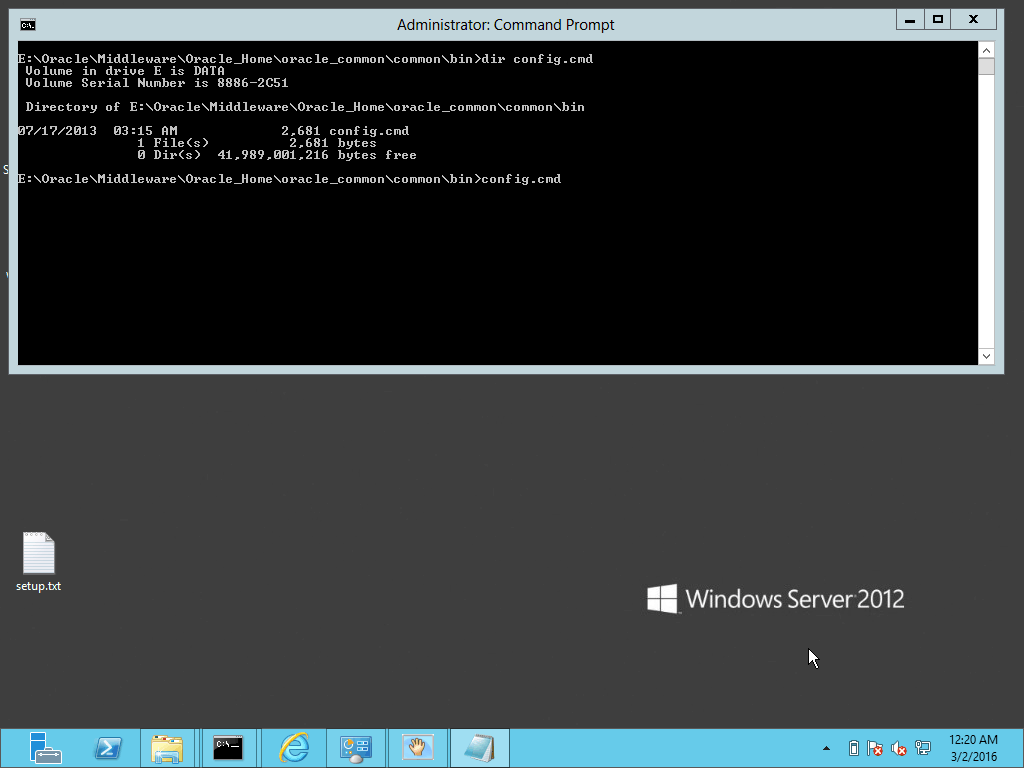Open Server Manager from the taskbar
Screen dimensions: 1024x768
(45, 748)
